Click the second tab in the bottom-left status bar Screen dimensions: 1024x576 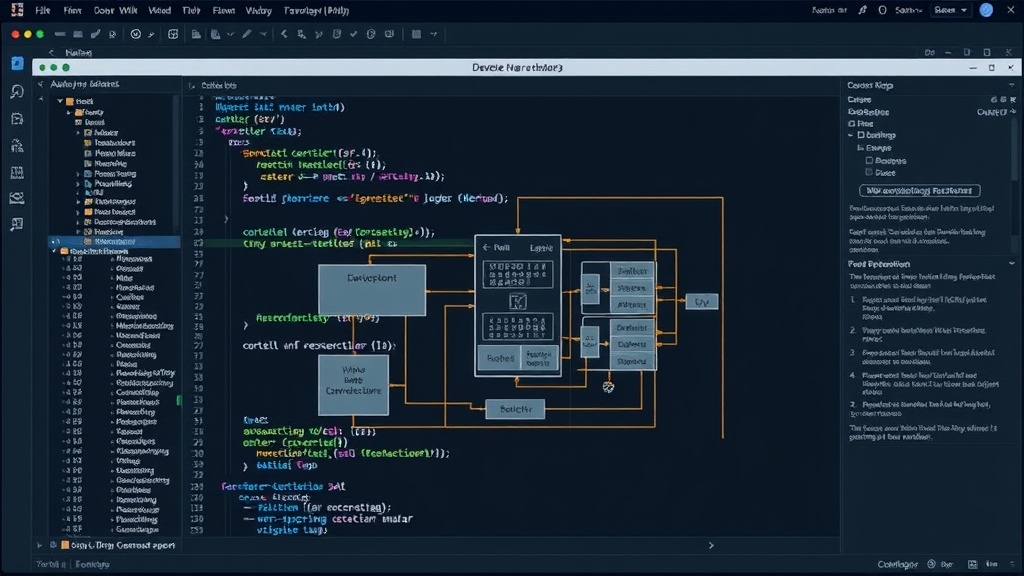tap(92, 564)
